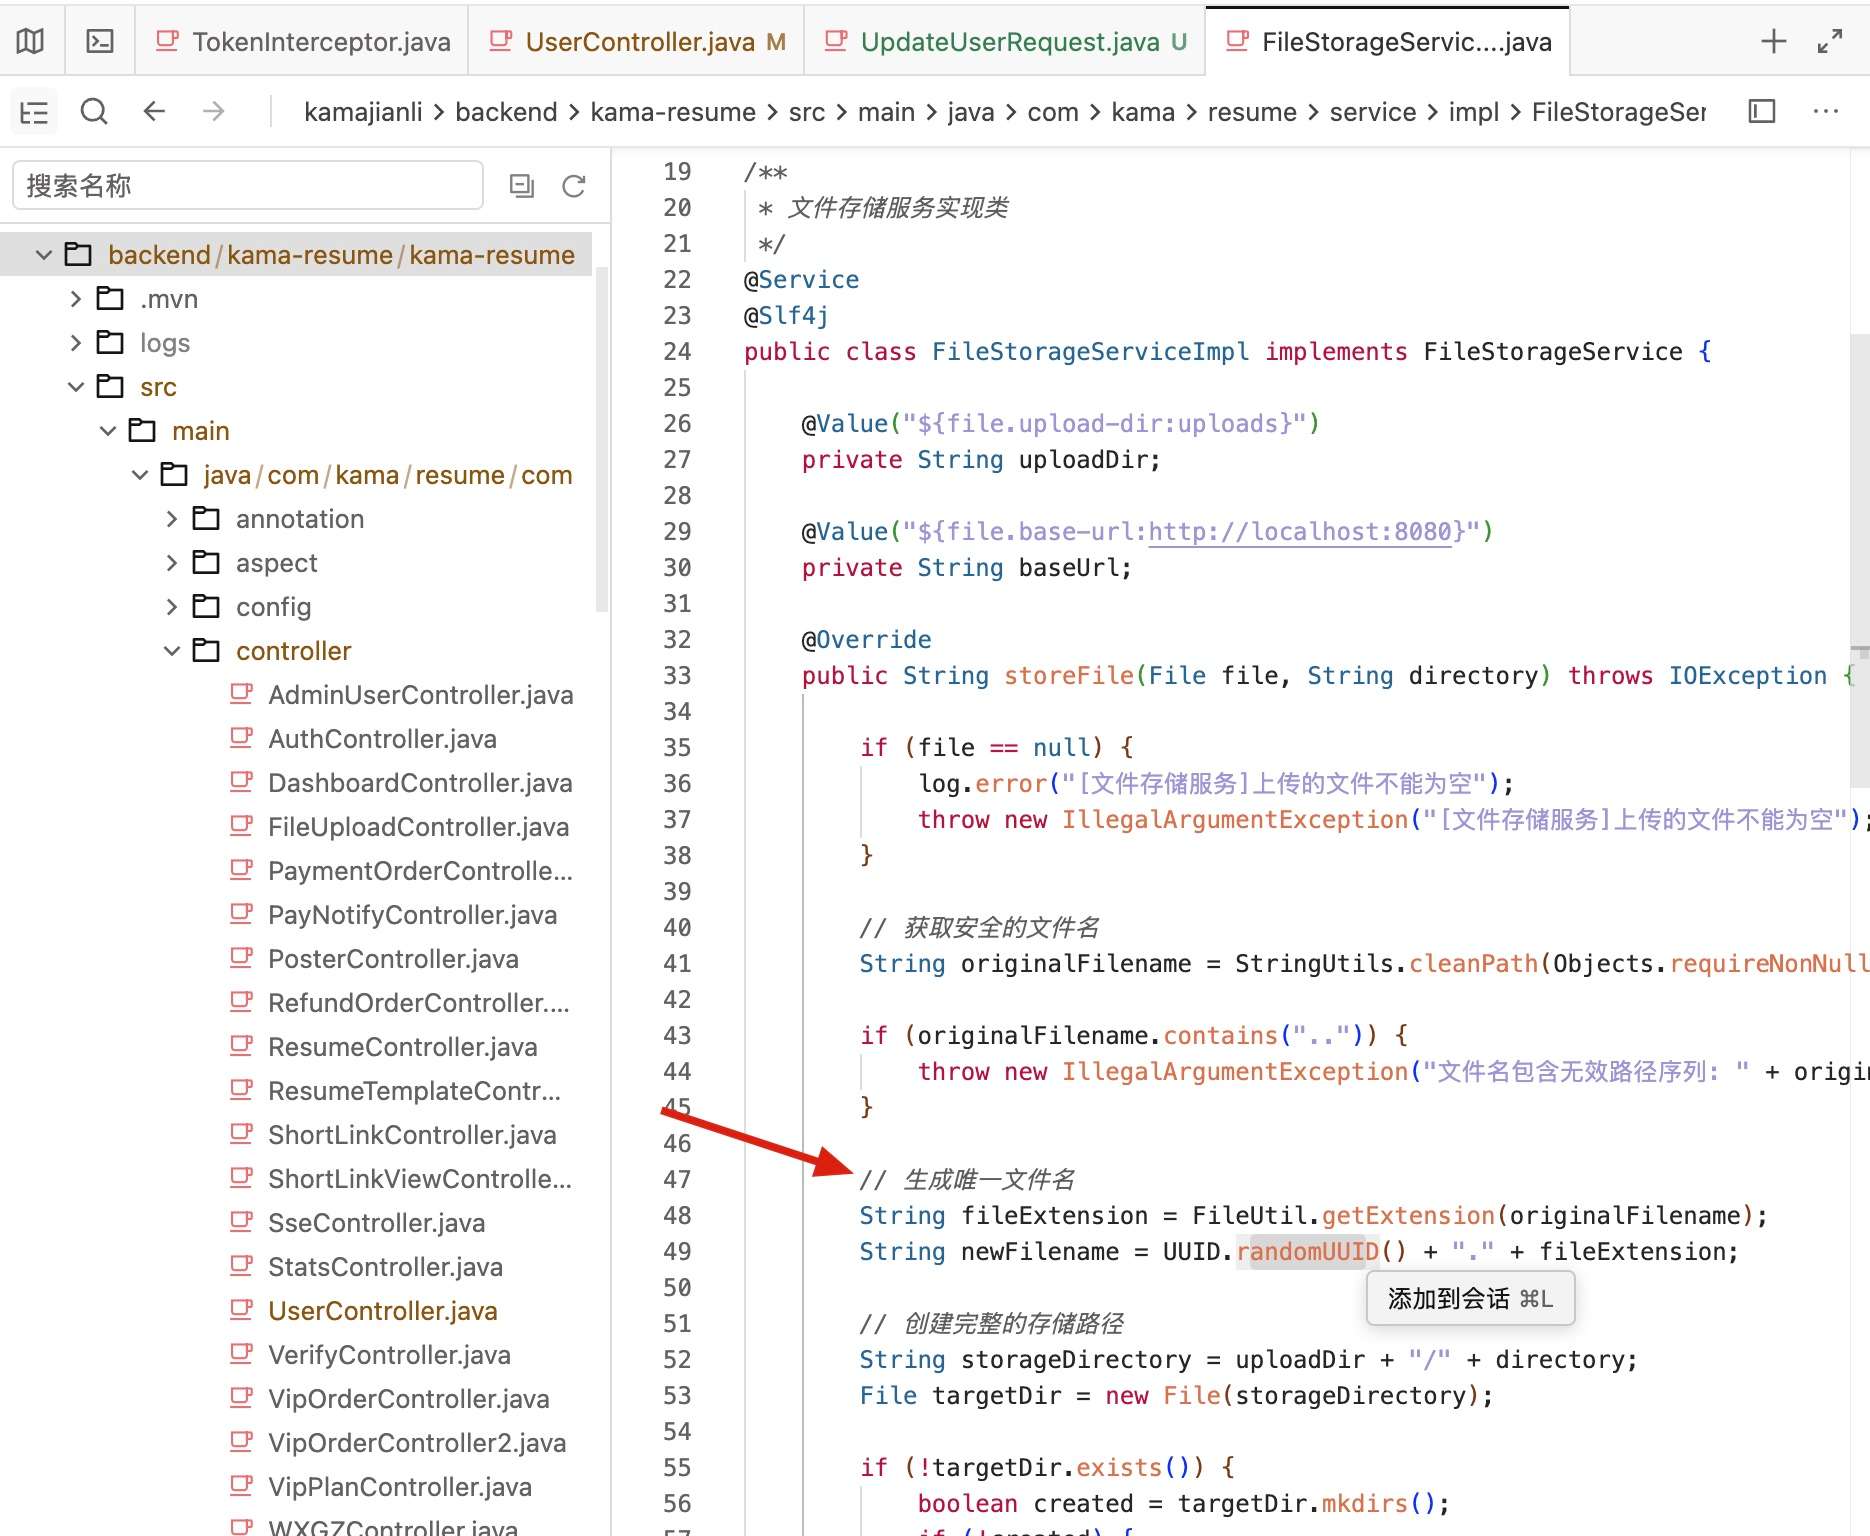
Task: Click backend in breadcrumb path
Action: click(x=506, y=112)
